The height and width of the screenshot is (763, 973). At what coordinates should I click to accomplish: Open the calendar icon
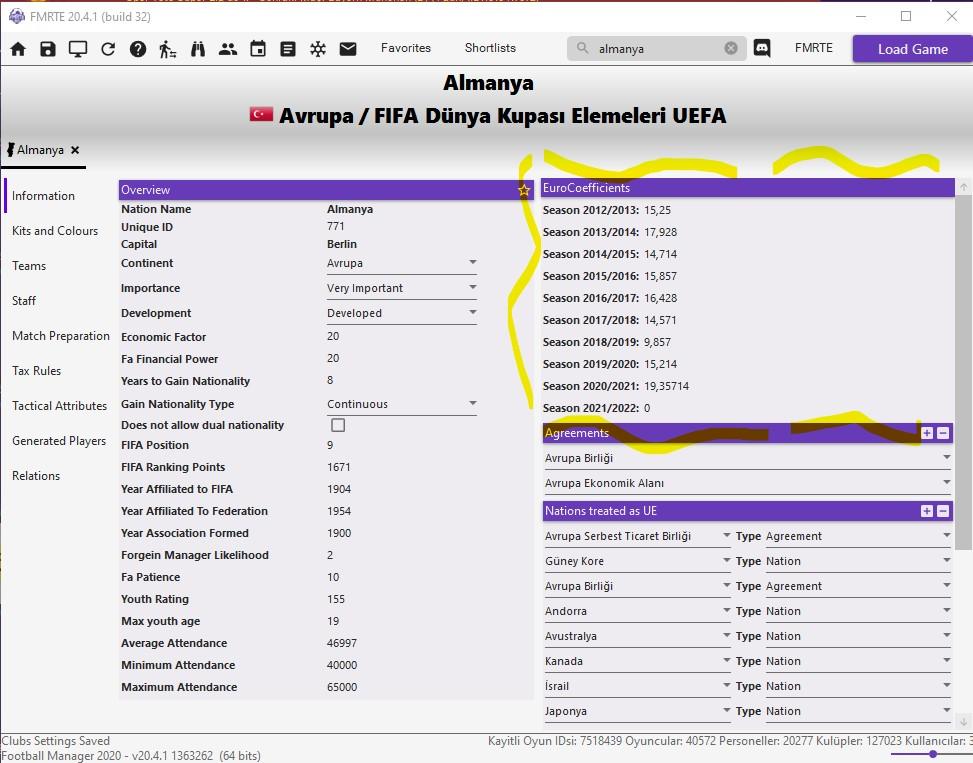[258, 49]
